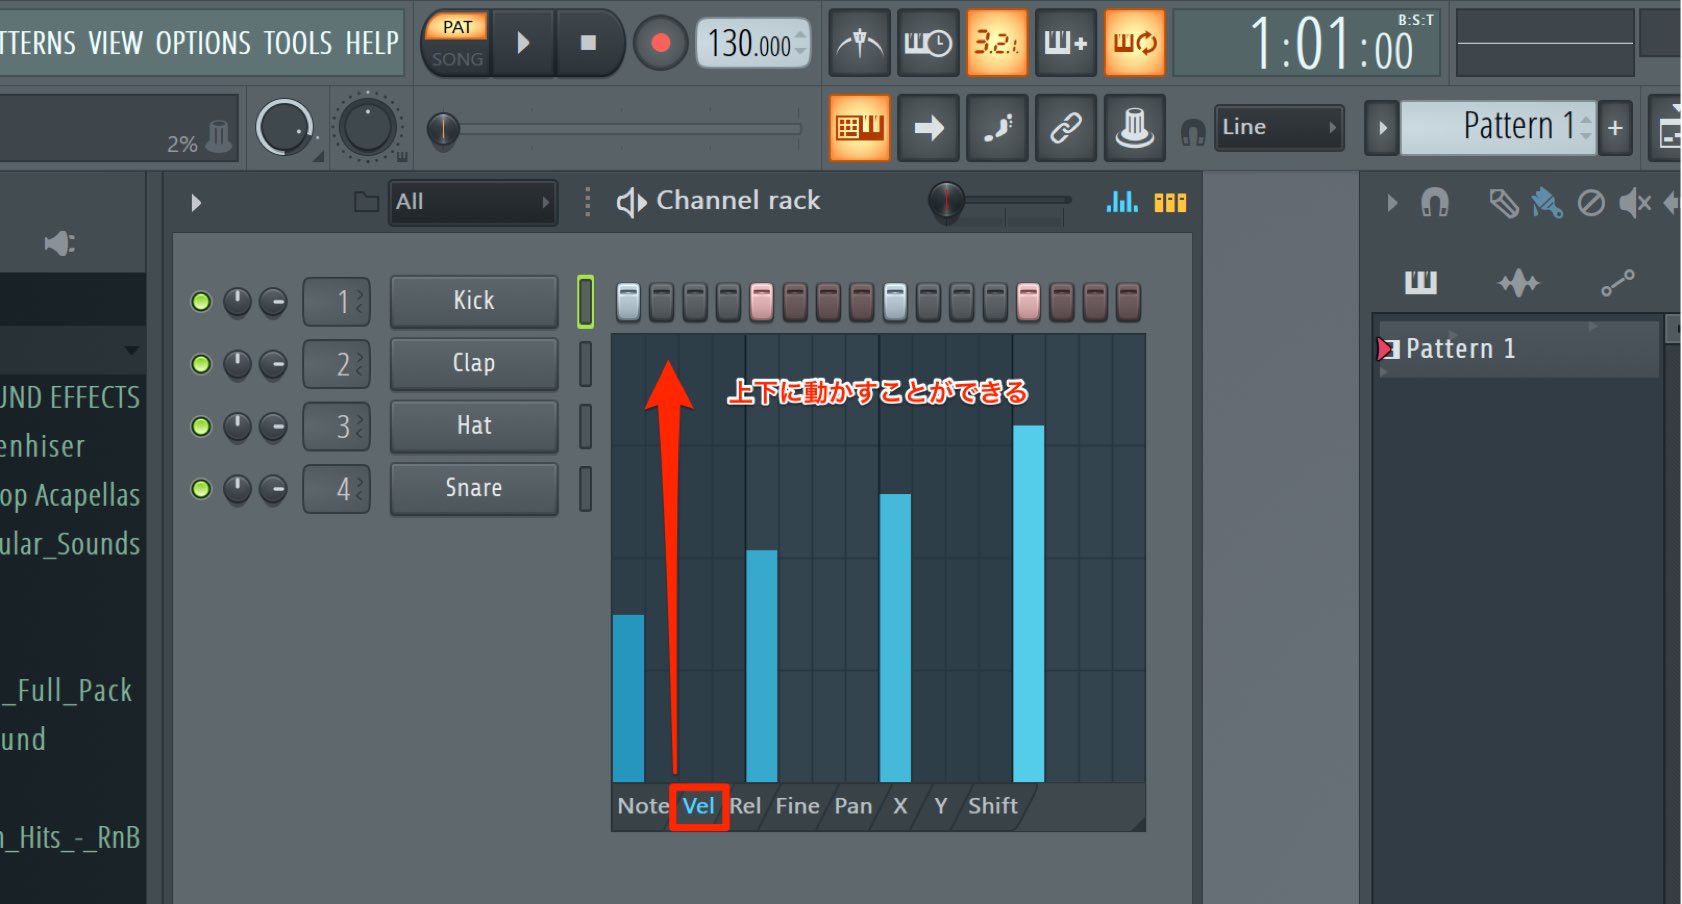Mute the Snare channel green light
Viewport: 1682px width, 904px height.
(201, 489)
